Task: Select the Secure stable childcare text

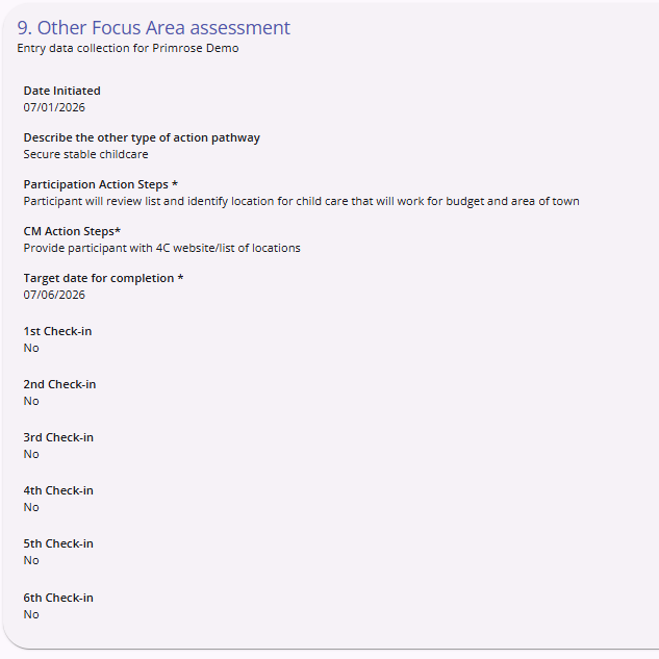Action: pyautogui.click(x=86, y=154)
